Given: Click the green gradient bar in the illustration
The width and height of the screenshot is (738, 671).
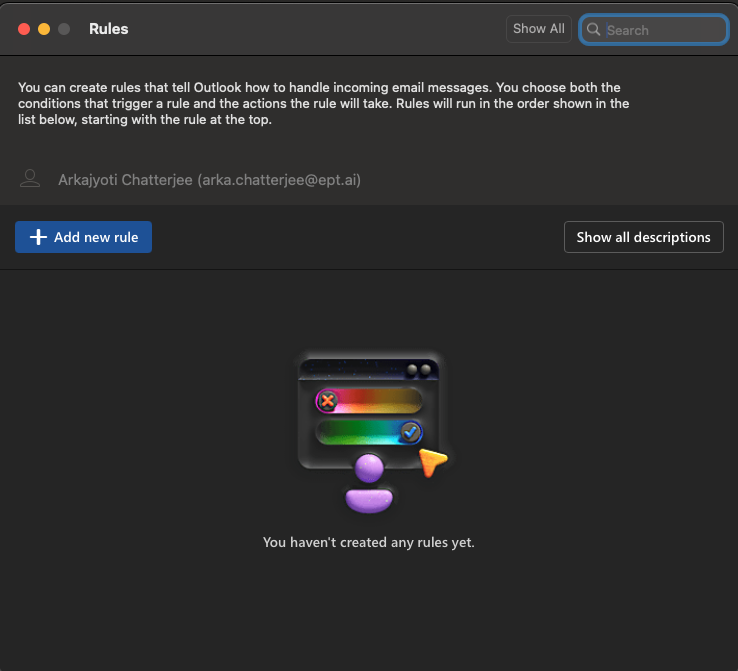Looking at the screenshot, I should [x=360, y=432].
